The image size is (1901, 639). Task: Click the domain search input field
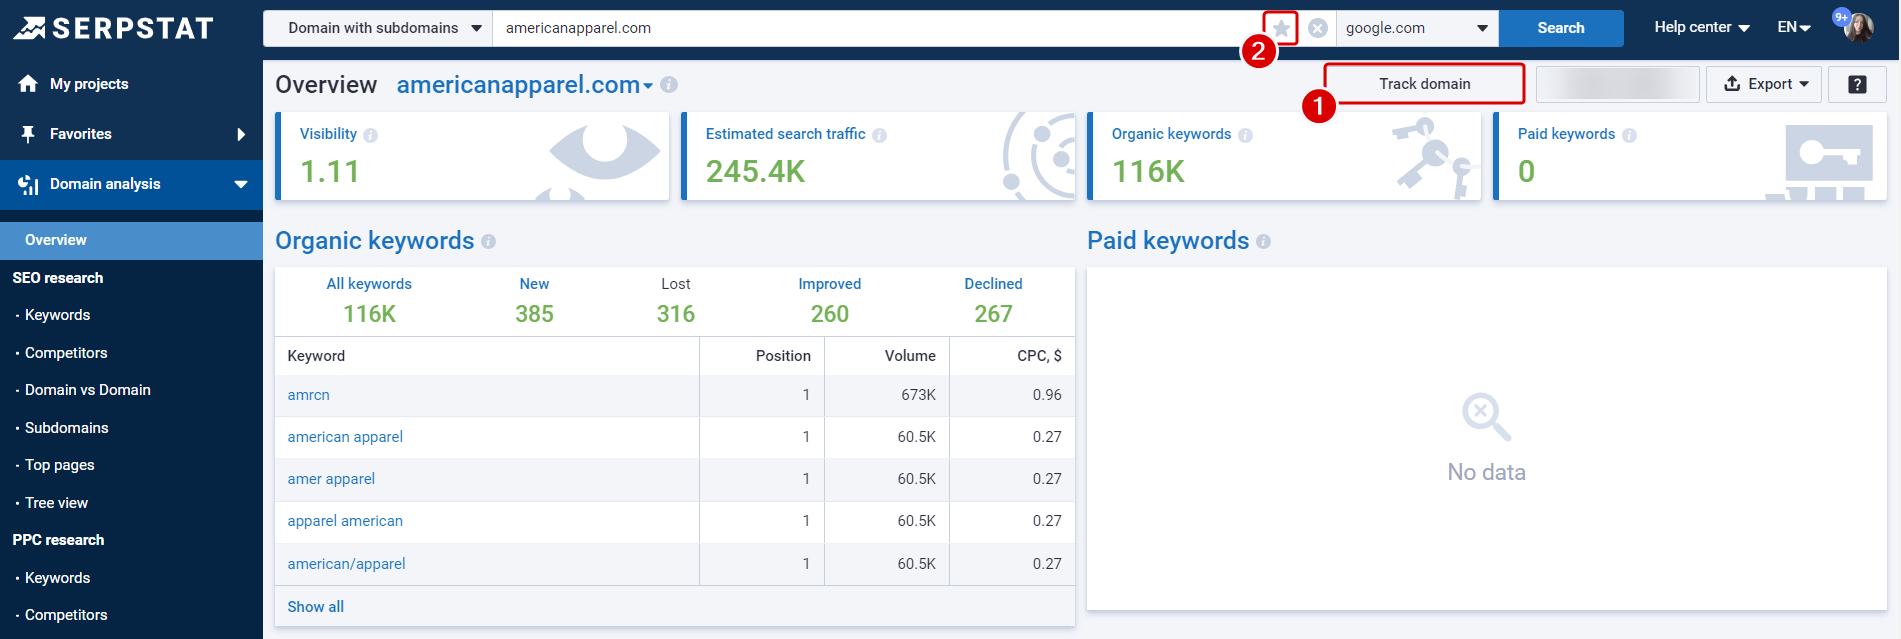[870, 28]
